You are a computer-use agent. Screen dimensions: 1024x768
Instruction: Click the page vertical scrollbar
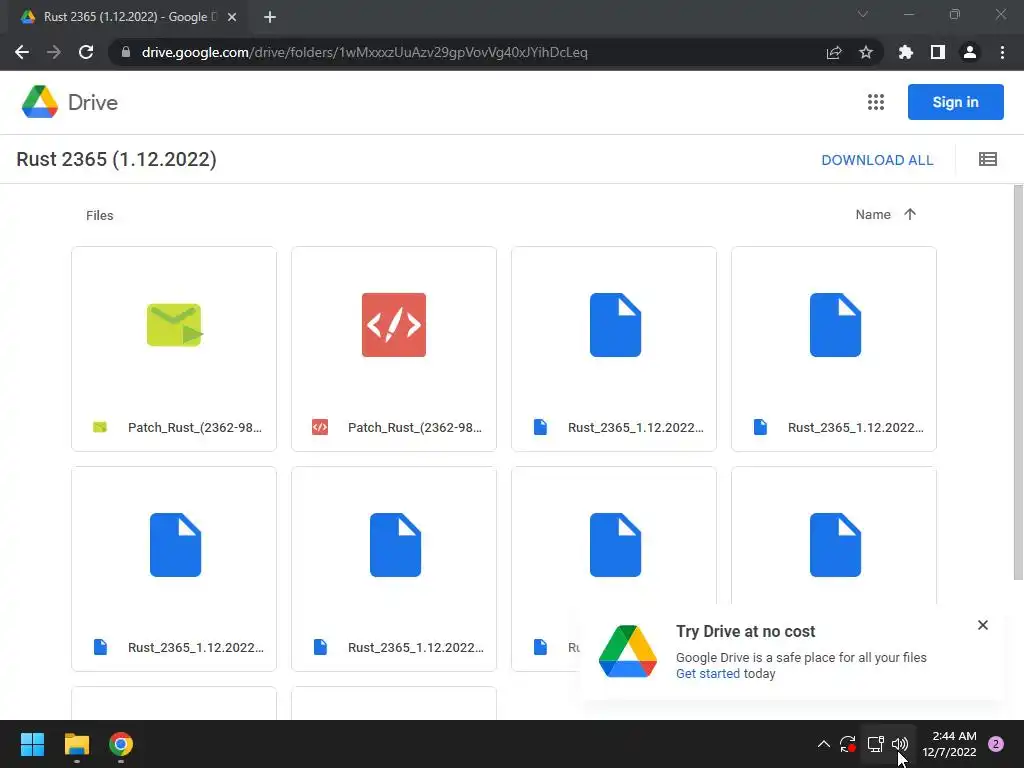1018,382
